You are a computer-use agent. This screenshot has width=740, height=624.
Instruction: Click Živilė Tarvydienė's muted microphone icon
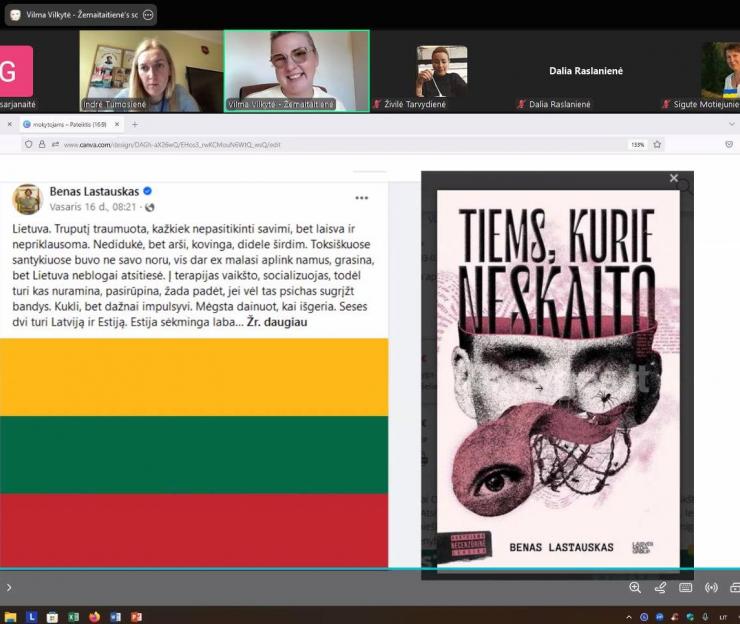(377, 104)
